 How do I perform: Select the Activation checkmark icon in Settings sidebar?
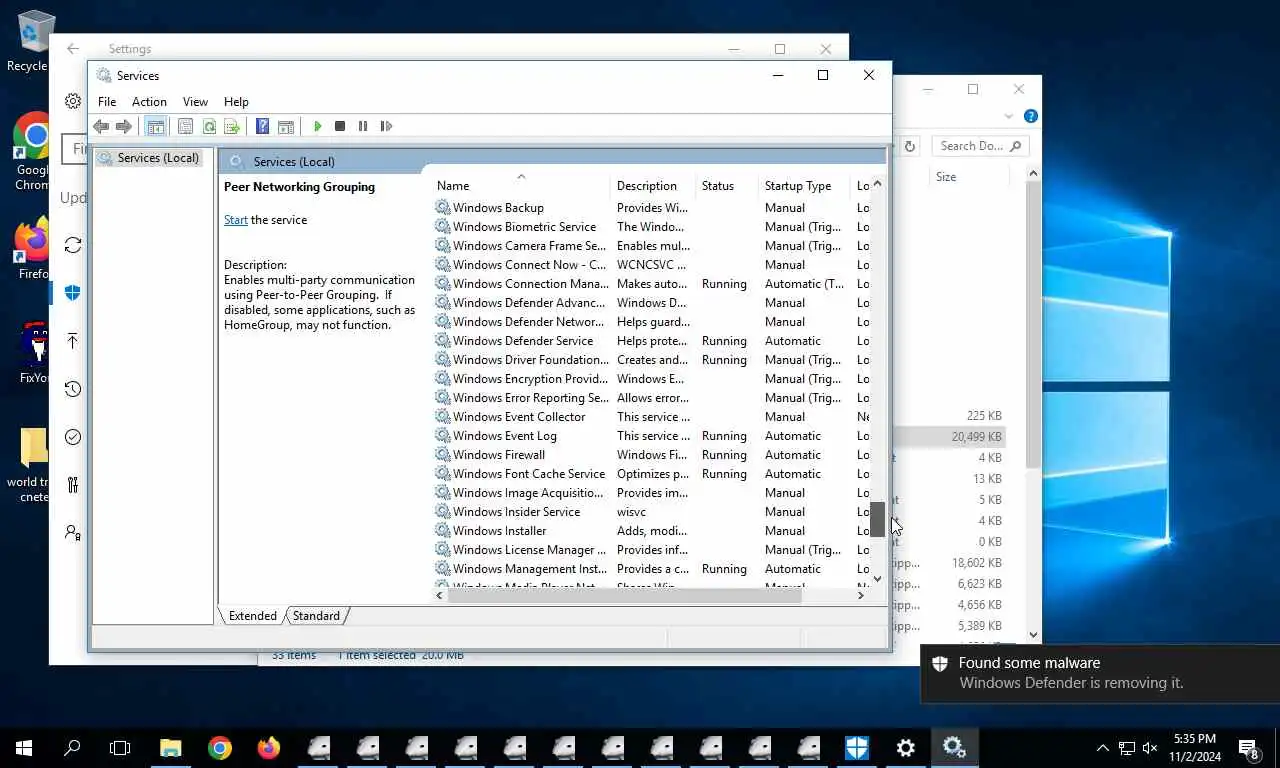[x=73, y=437]
